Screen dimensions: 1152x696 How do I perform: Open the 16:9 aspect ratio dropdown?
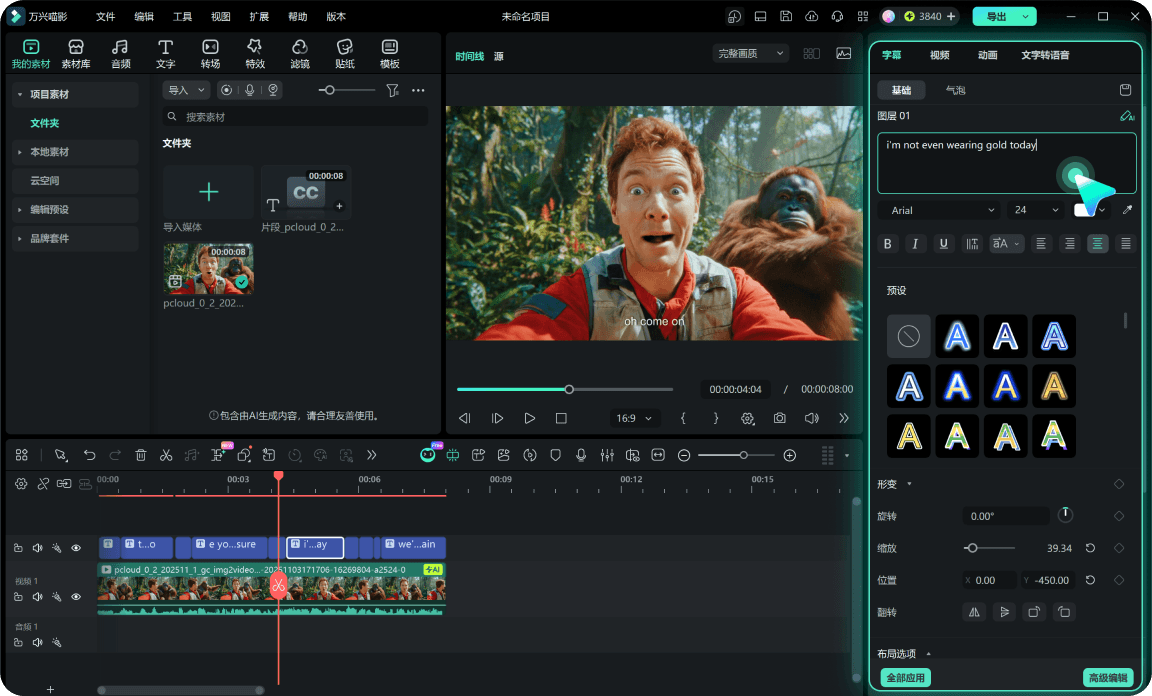pos(634,418)
